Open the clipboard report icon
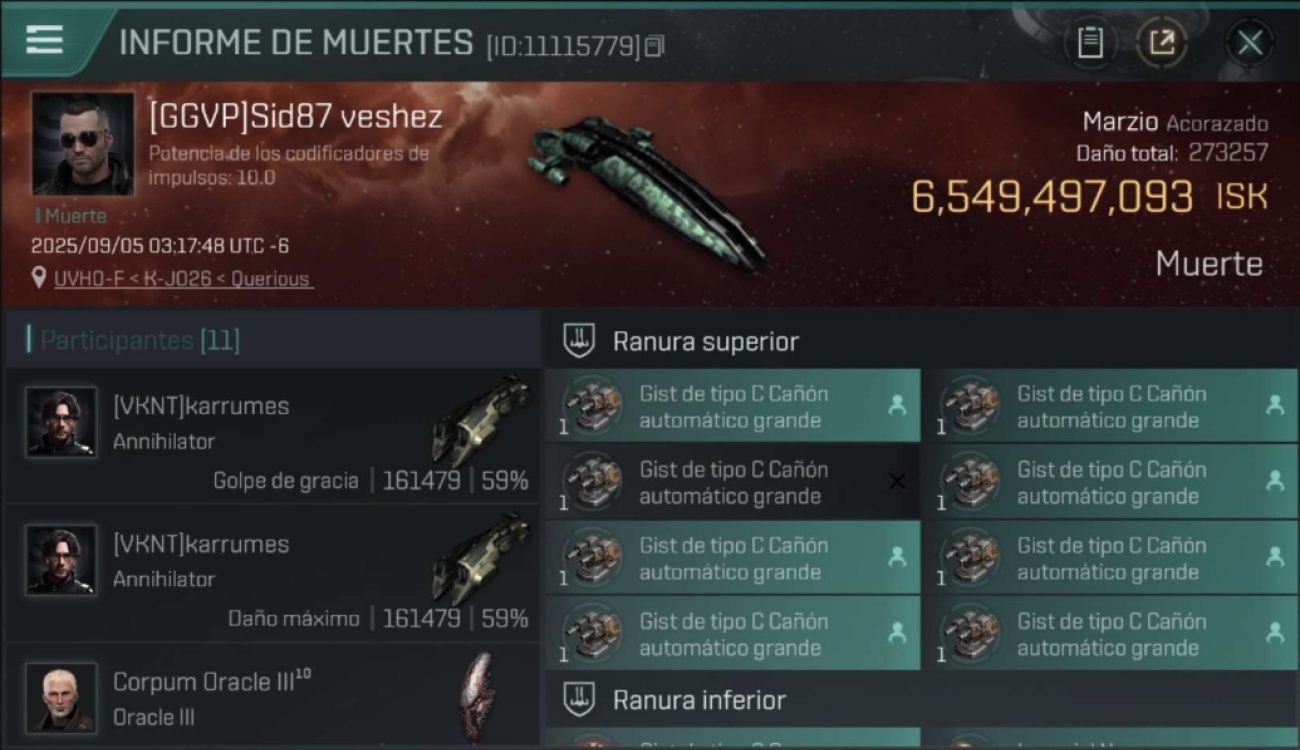 pyautogui.click(x=1090, y=42)
